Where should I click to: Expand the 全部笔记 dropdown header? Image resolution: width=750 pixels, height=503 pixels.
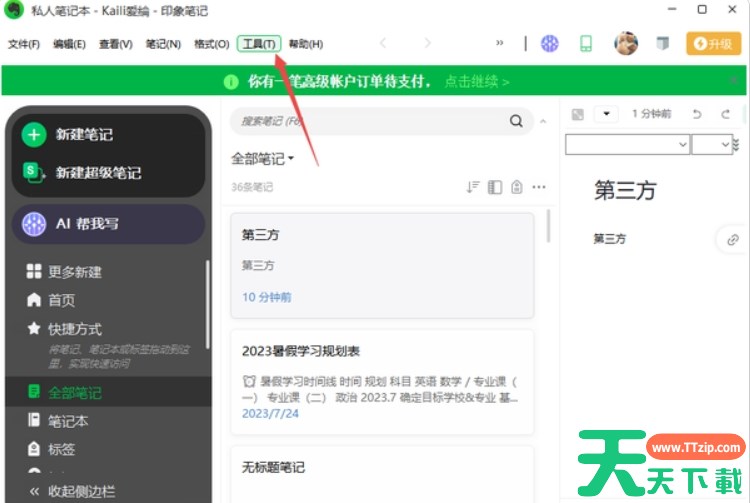pos(263,158)
